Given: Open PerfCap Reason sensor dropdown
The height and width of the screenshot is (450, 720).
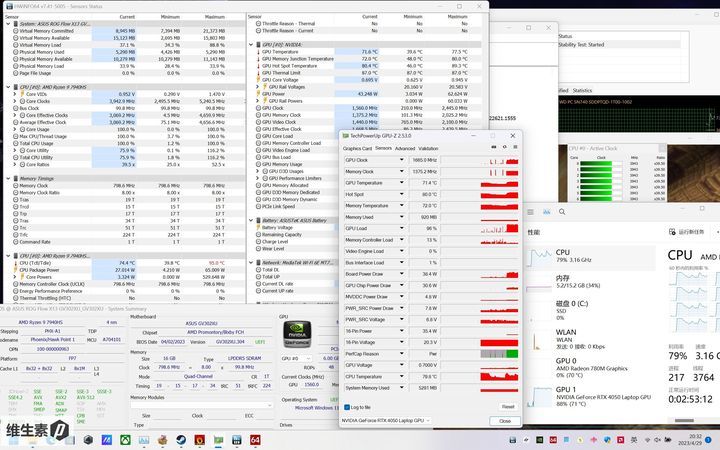Looking at the screenshot, I should coord(401,354).
